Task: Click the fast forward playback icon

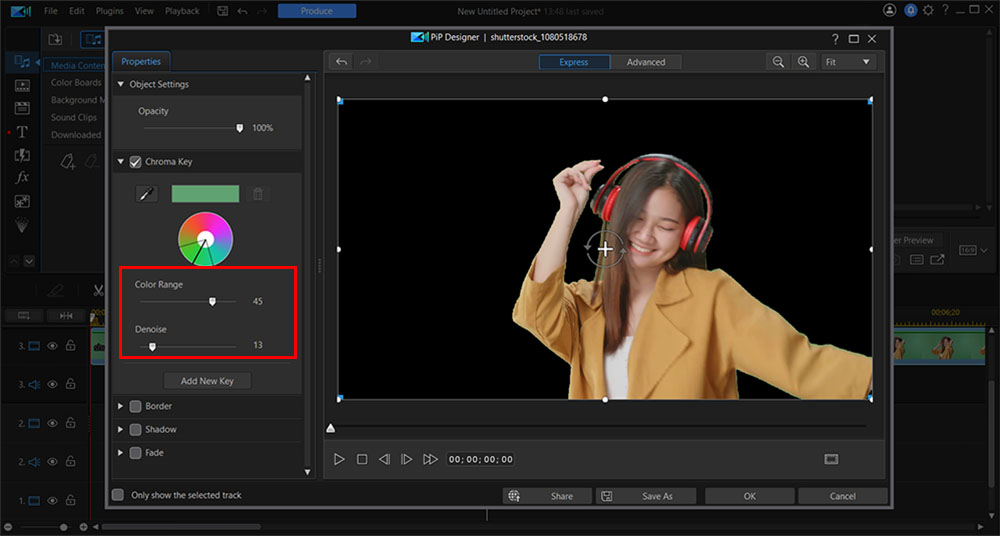Action: pyautogui.click(x=430, y=459)
